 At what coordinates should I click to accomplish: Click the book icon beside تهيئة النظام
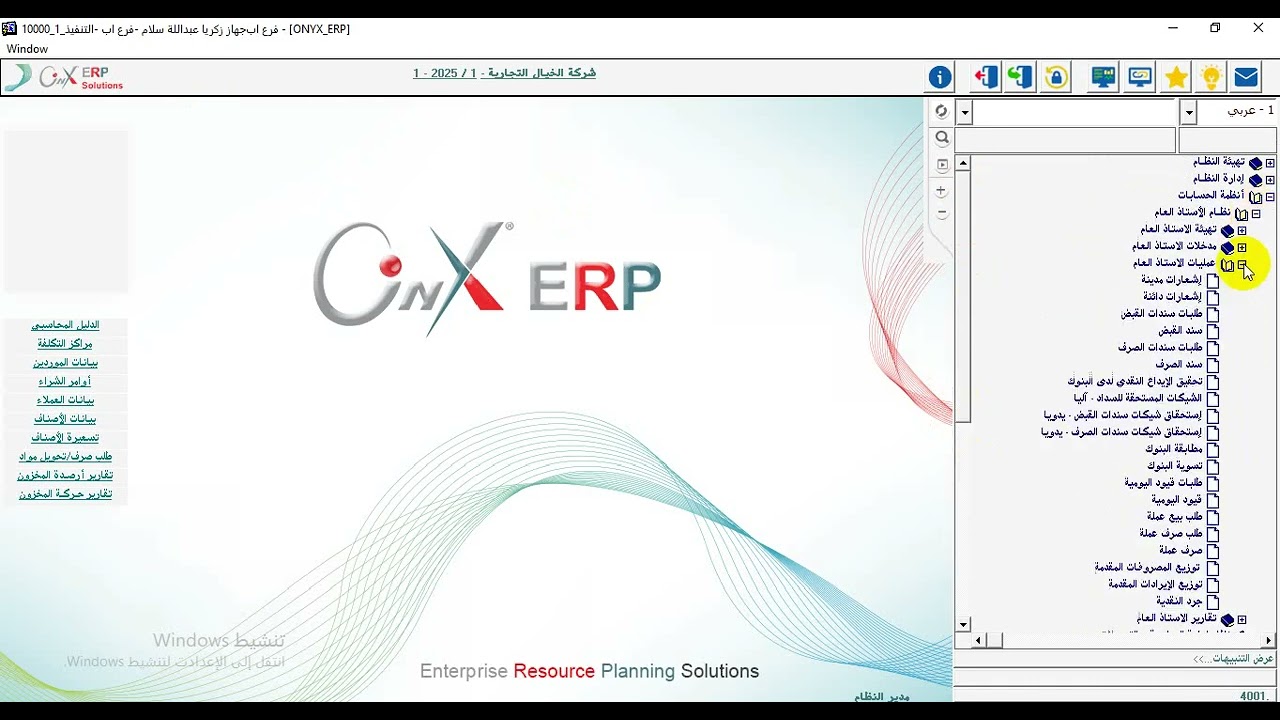[x=1255, y=162]
